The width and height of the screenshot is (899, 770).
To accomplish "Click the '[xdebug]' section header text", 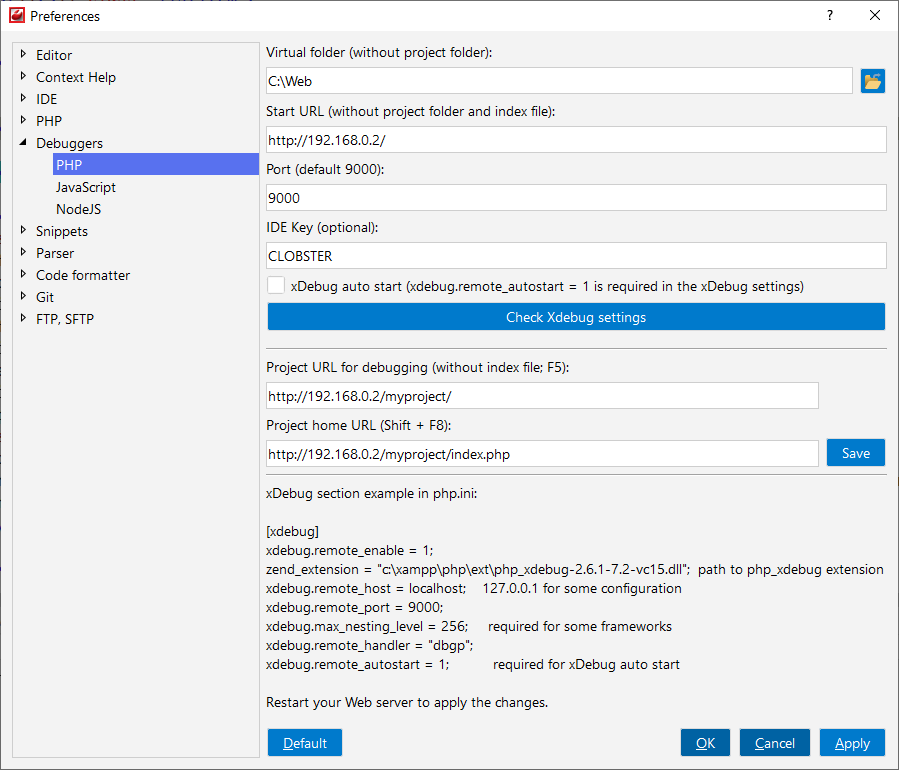I will 292,531.
